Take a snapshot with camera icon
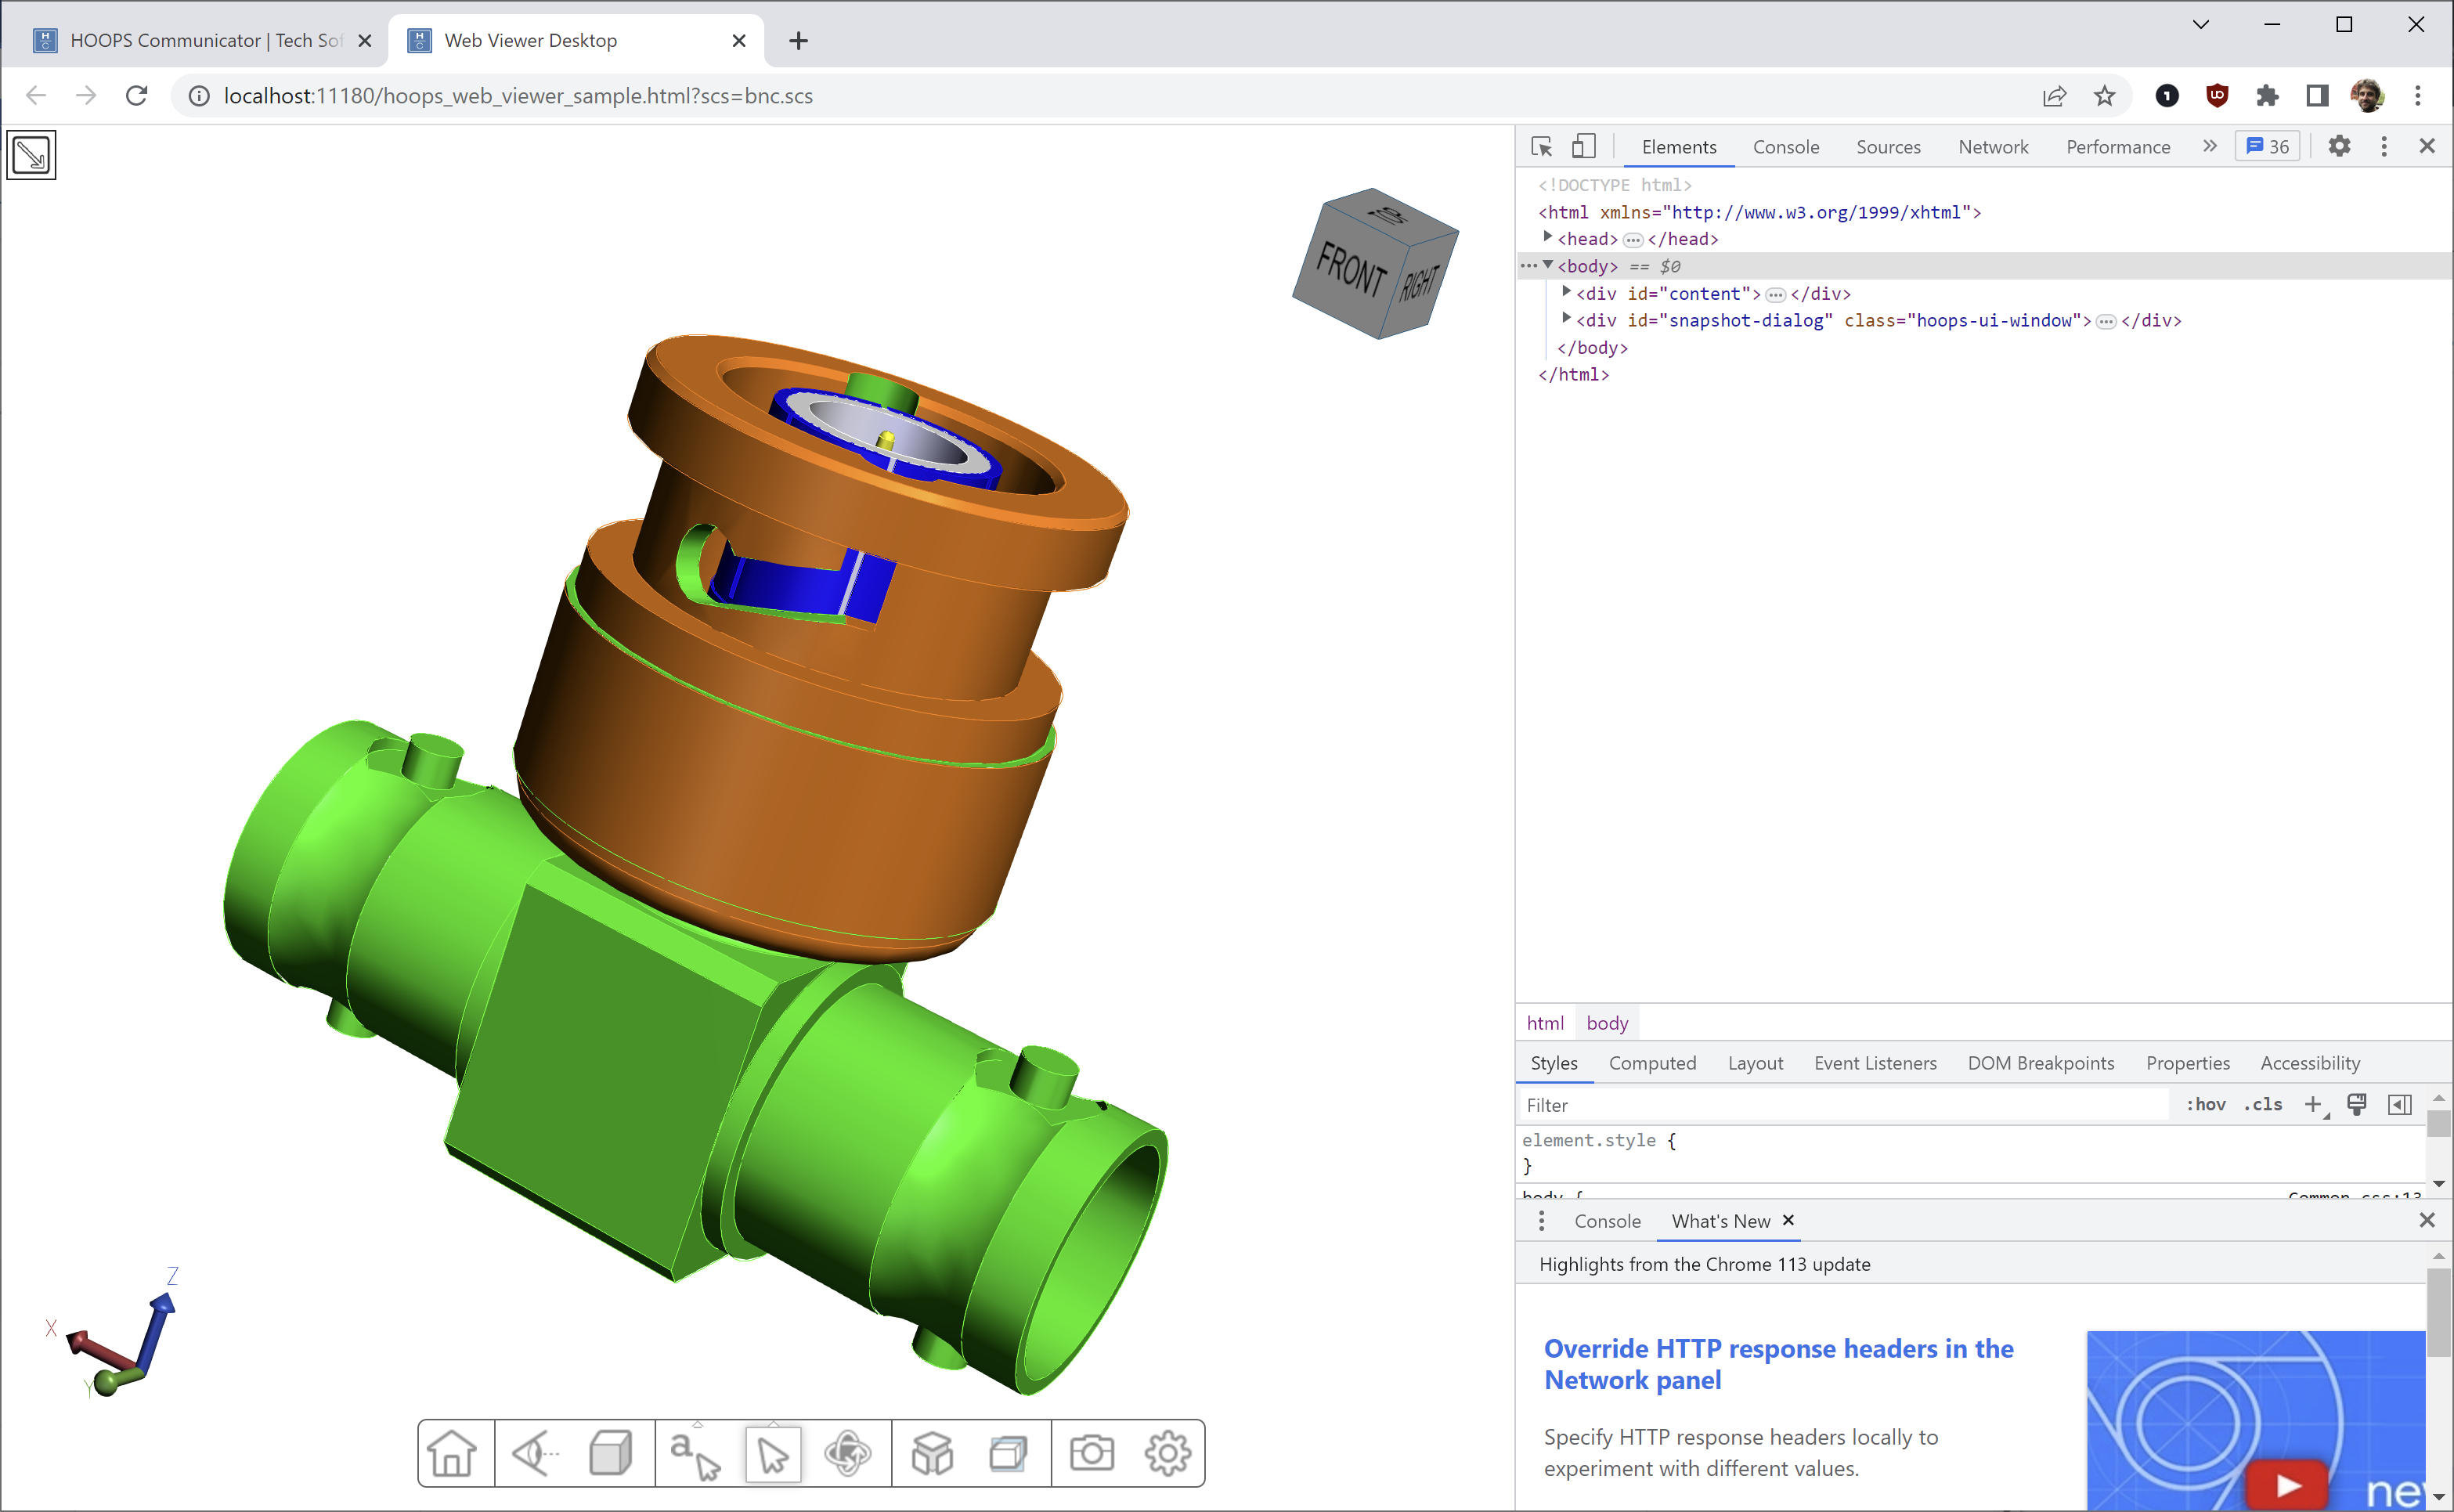This screenshot has height=1512, width=2454. point(1091,1453)
